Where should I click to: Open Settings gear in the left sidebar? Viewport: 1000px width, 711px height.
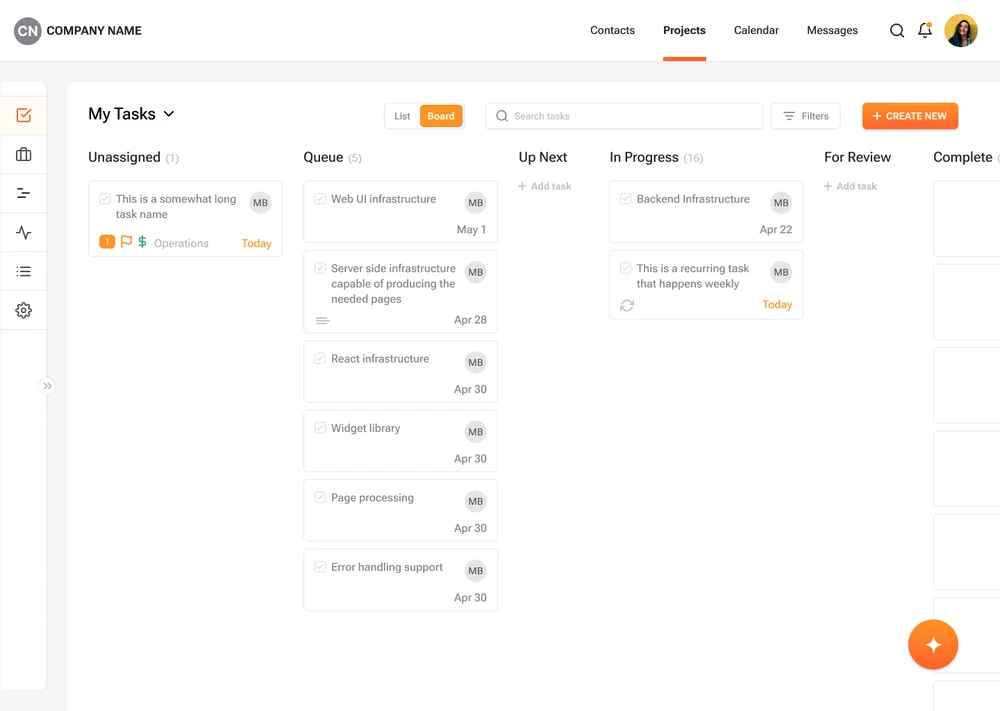point(24,310)
